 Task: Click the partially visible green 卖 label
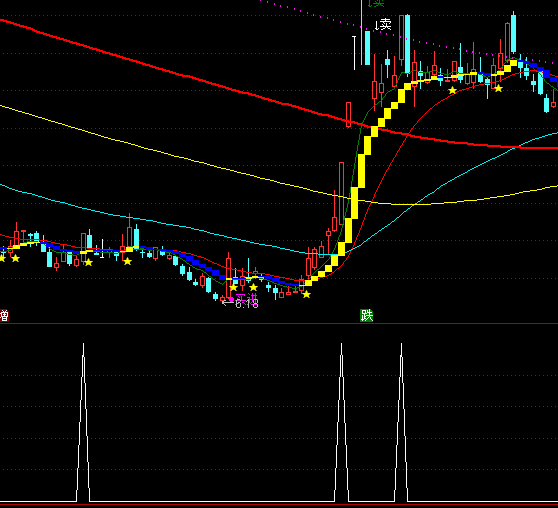pyautogui.click(x=377, y=3)
